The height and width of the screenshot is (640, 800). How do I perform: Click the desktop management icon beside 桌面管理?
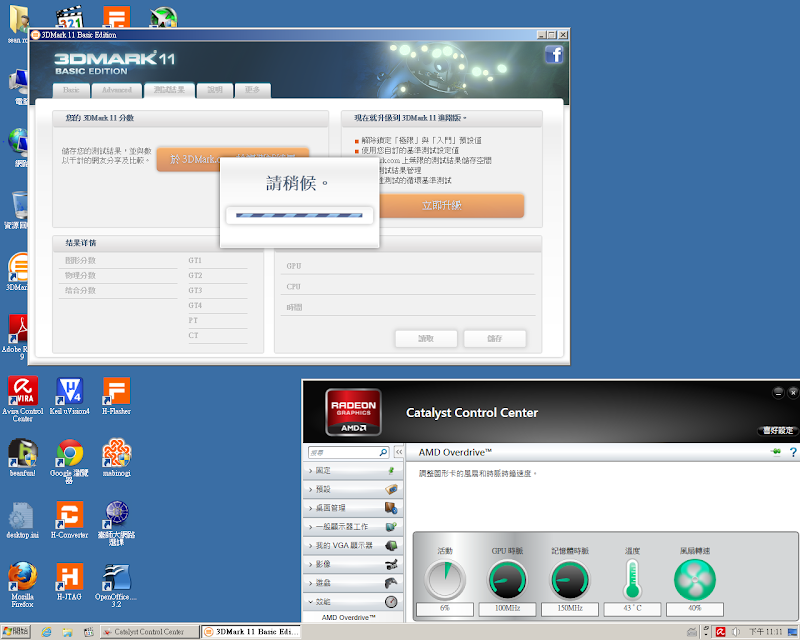tap(391, 508)
